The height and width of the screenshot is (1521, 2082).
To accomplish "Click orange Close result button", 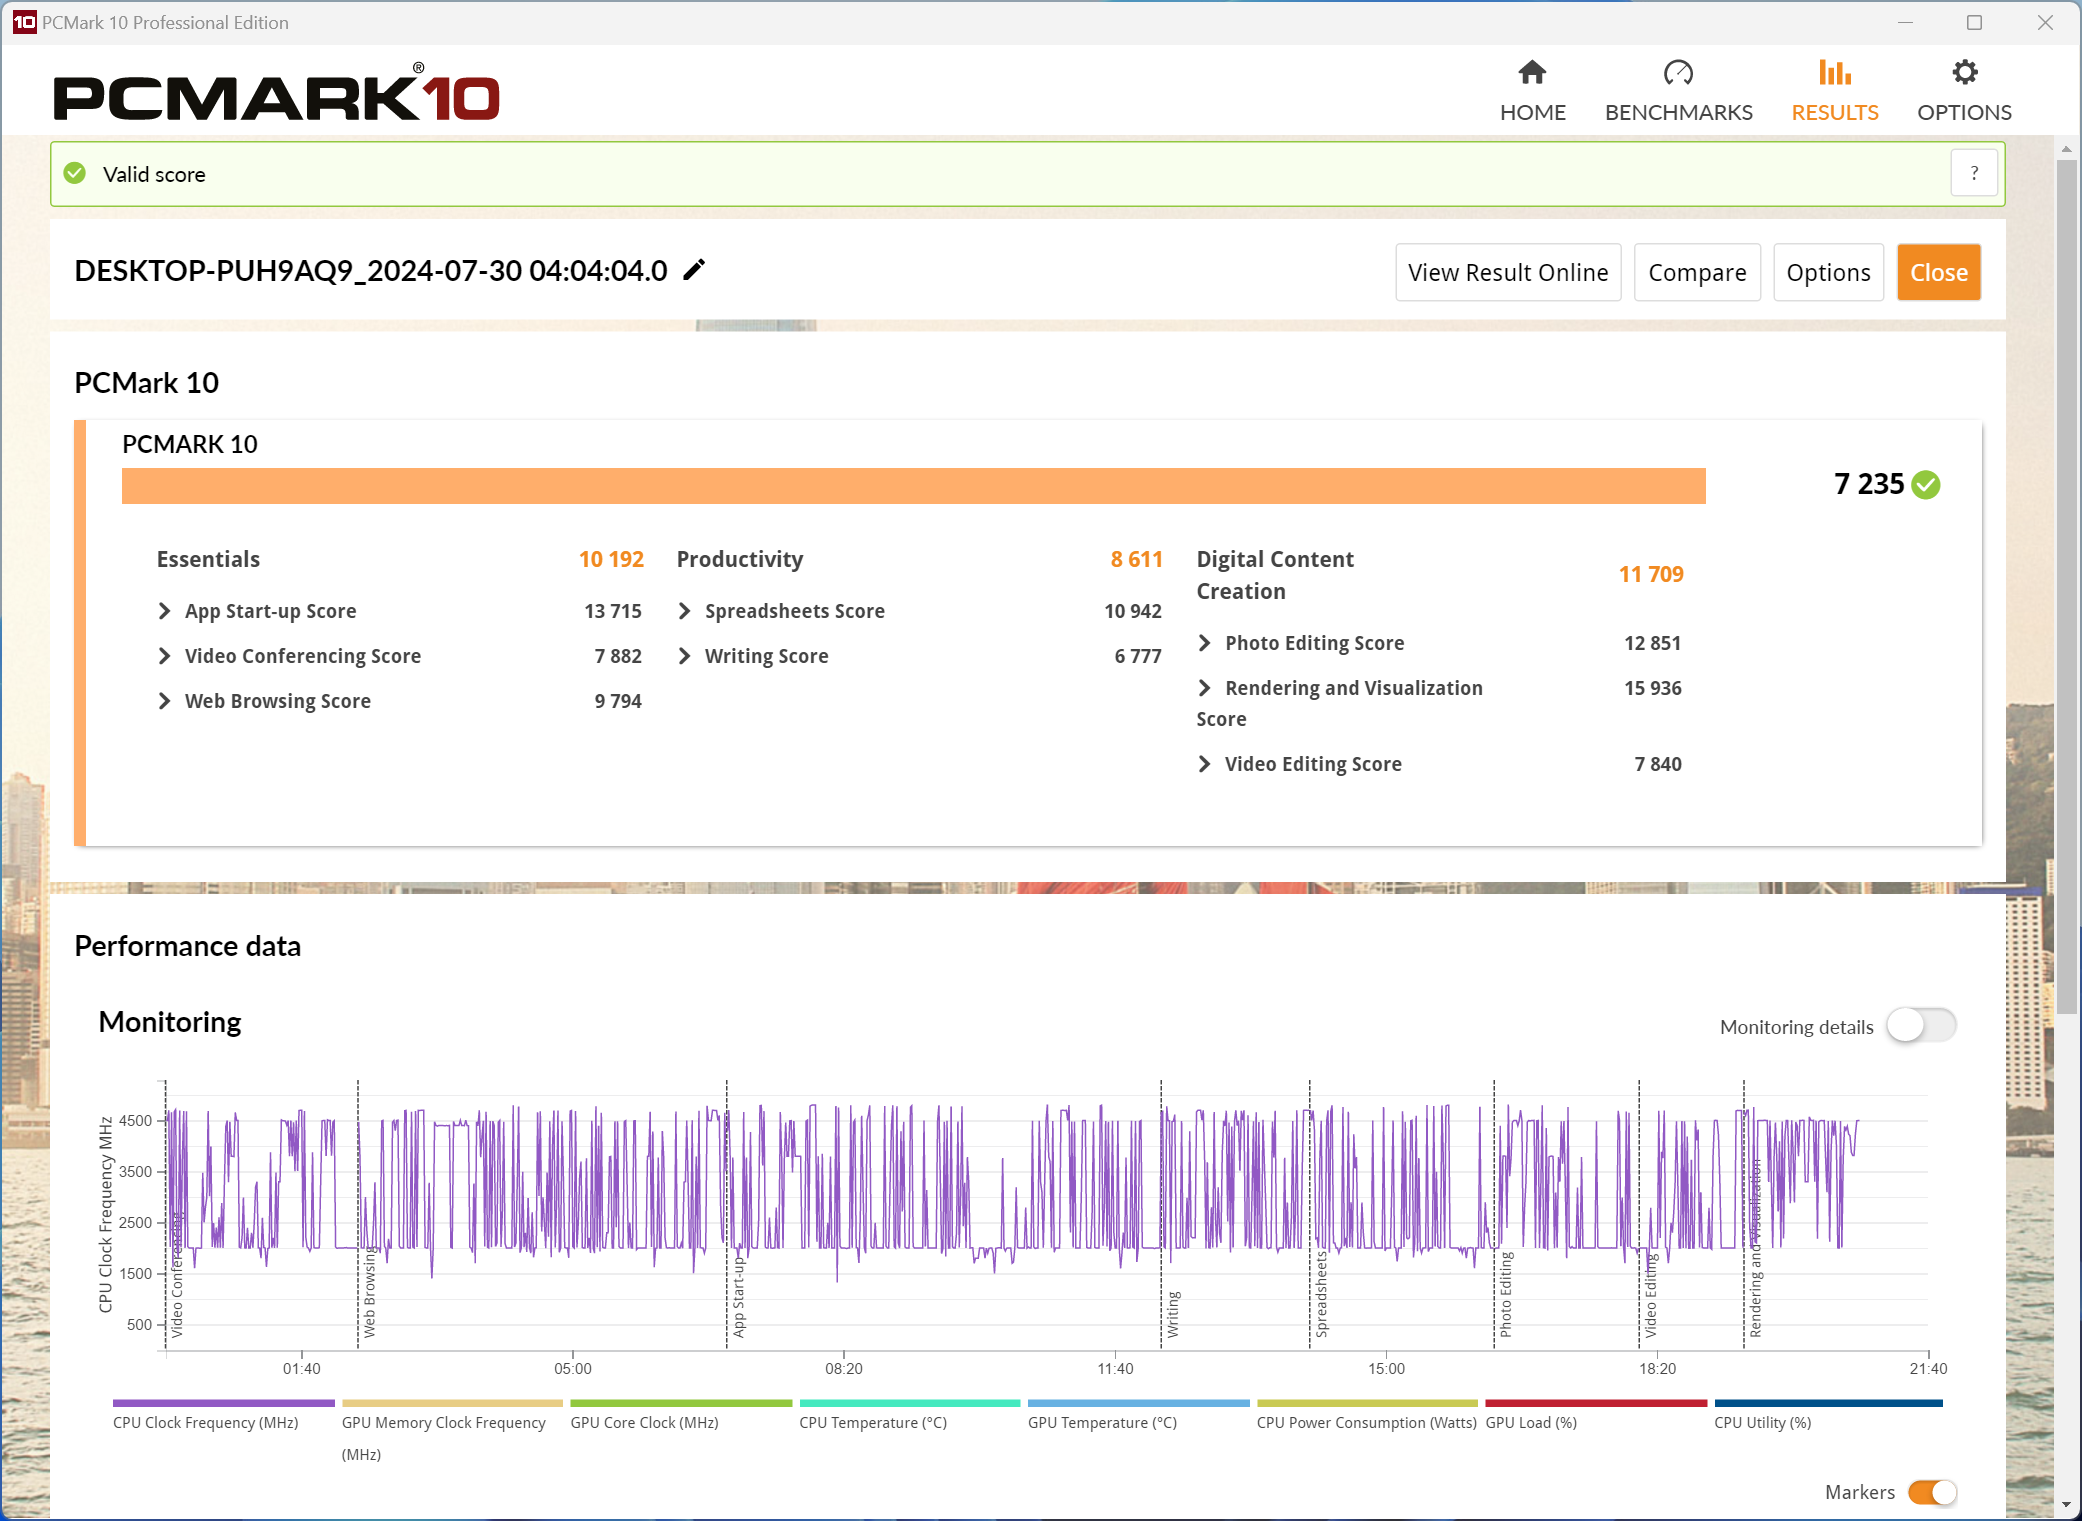I will [1939, 272].
